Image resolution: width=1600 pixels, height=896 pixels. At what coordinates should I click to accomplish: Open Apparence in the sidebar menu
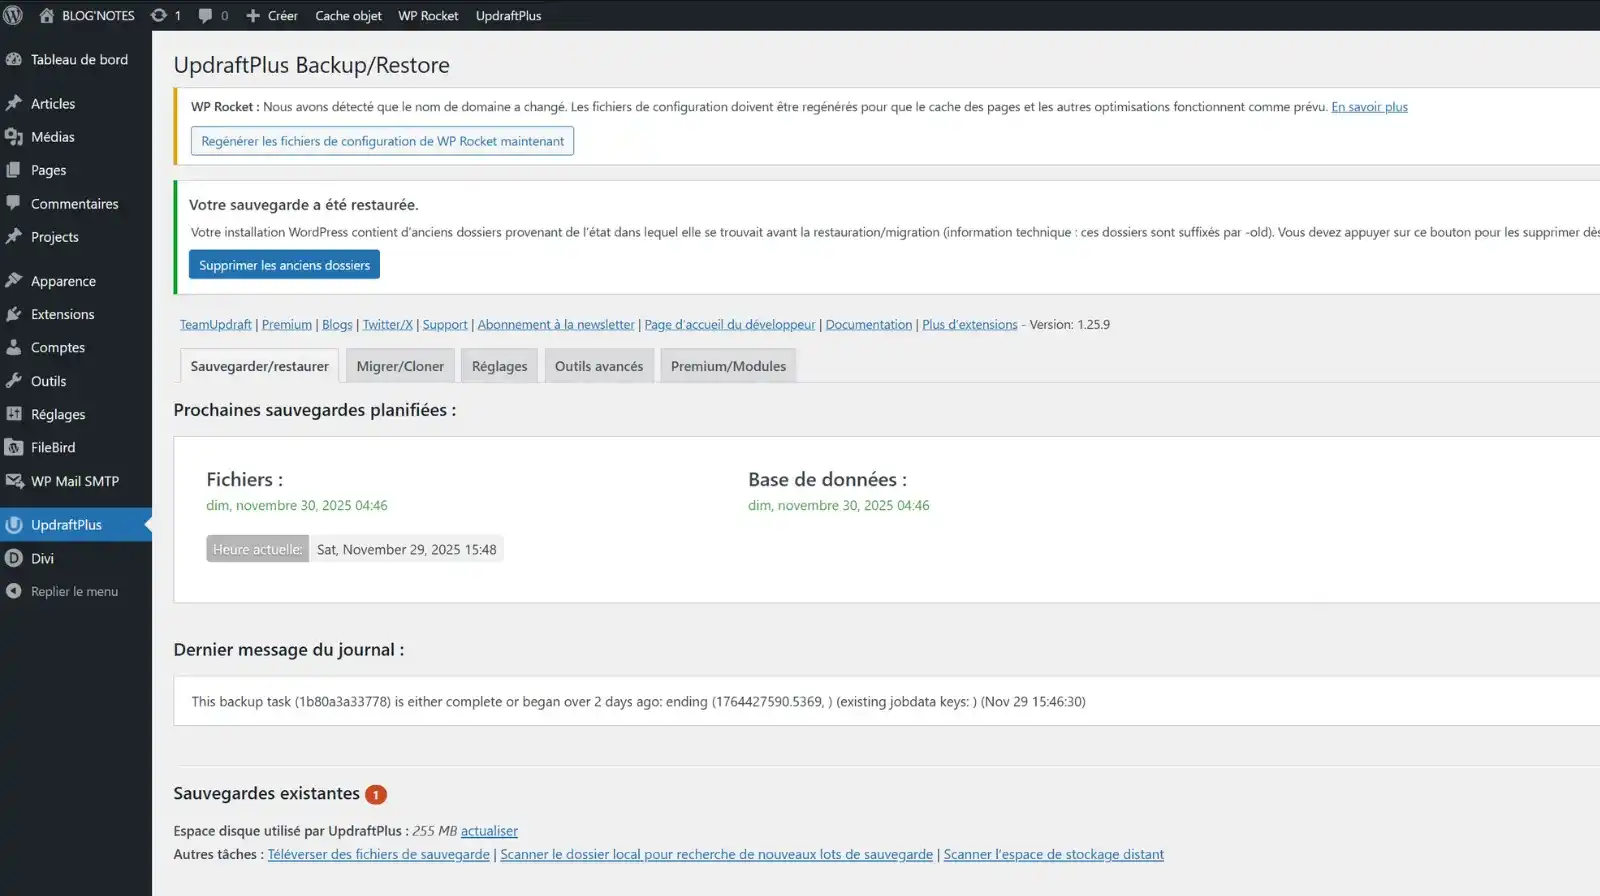[63, 281]
